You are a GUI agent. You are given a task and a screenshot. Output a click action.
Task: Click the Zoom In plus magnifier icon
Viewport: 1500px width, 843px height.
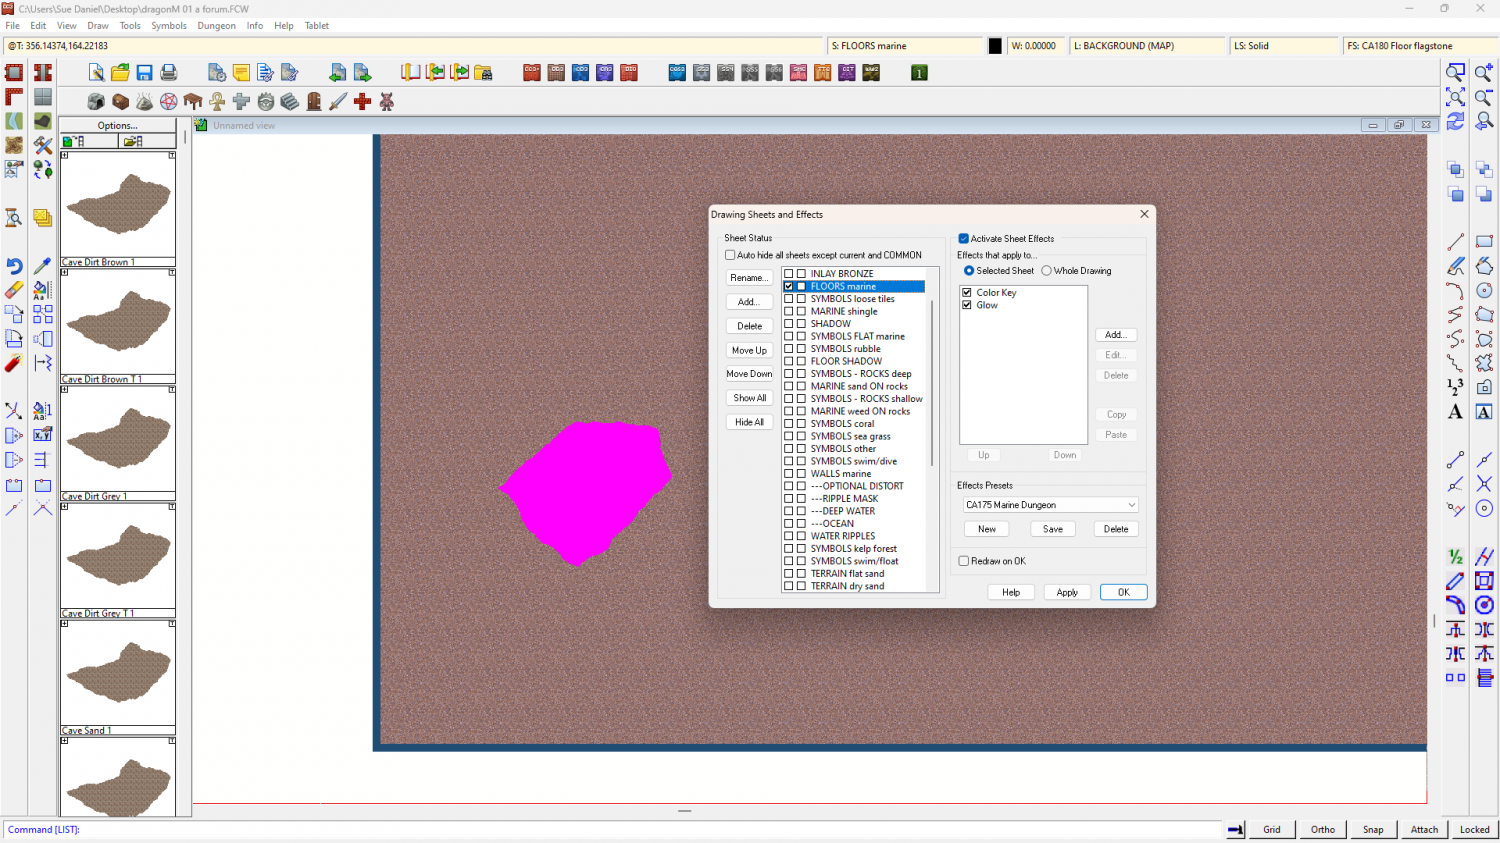1484,72
